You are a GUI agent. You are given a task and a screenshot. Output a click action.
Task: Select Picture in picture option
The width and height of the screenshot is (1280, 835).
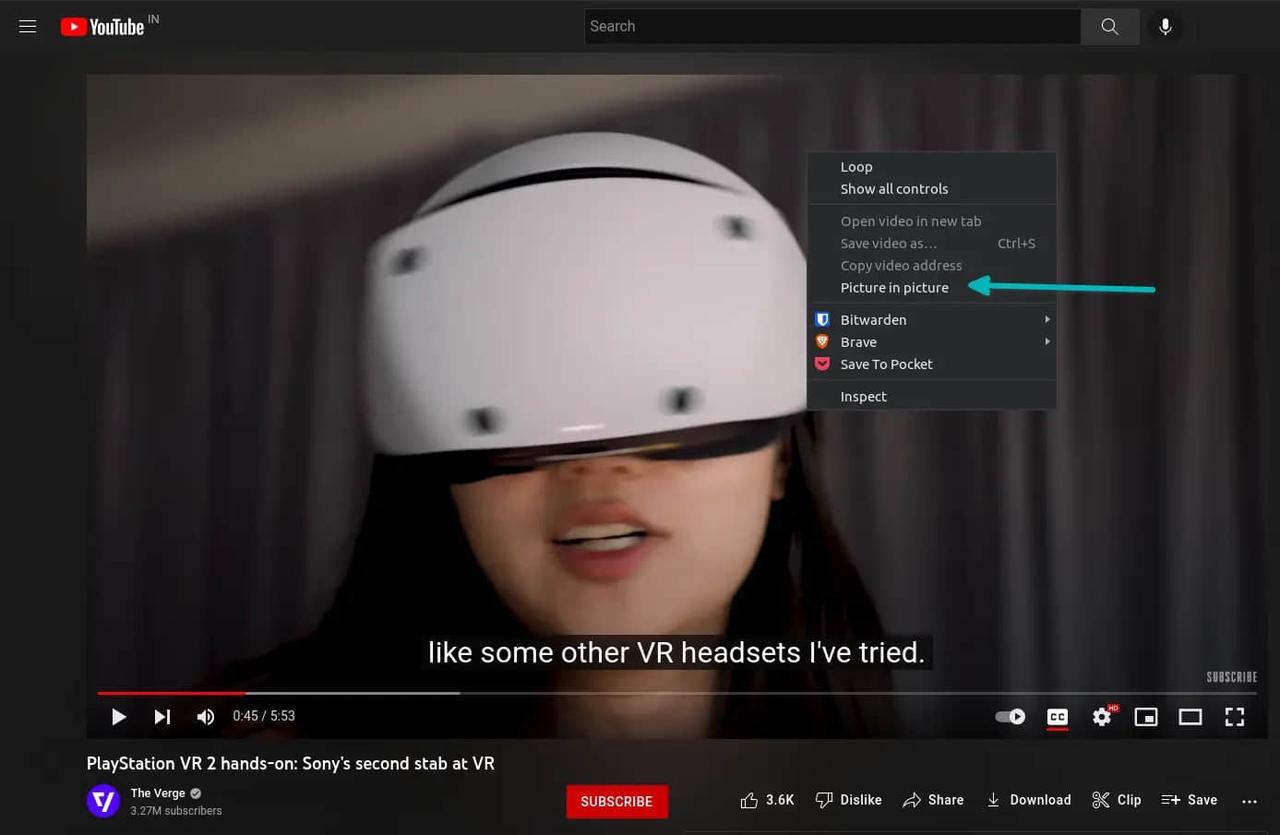pos(894,288)
